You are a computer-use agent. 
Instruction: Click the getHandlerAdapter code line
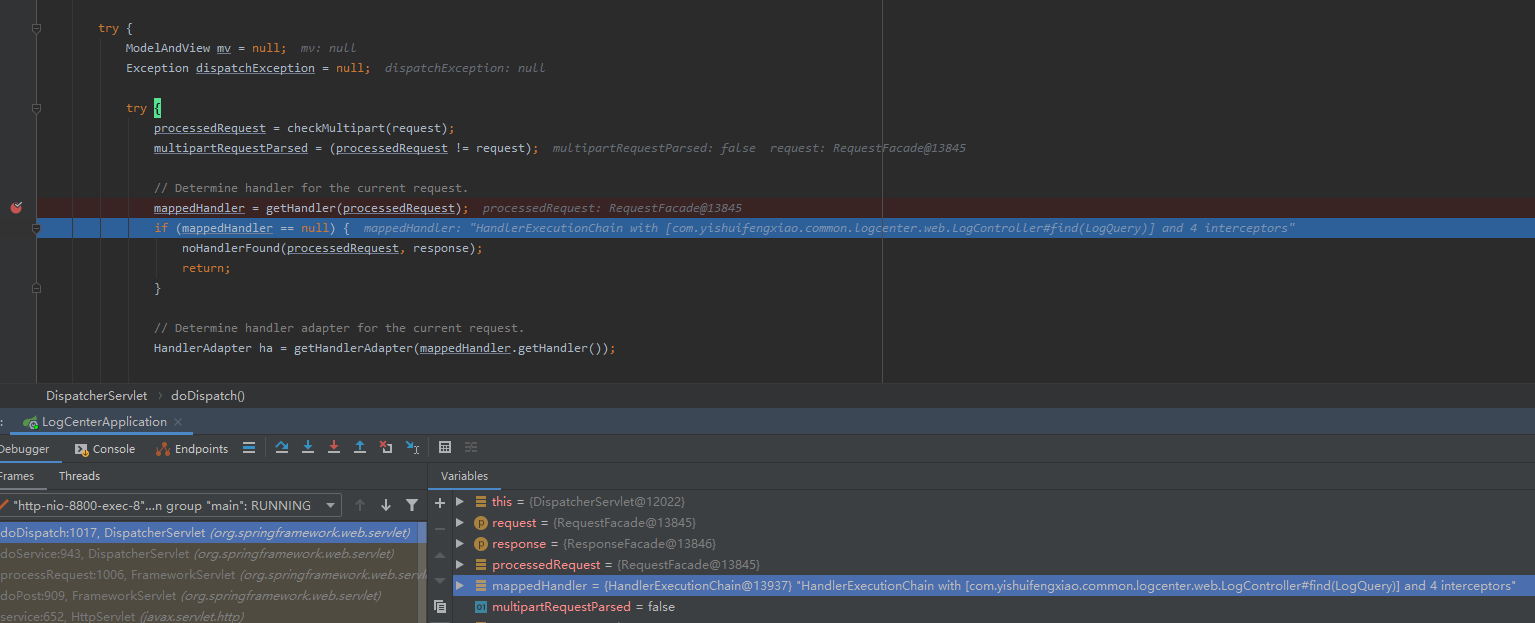pyautogui.click(x=384, y=348)
